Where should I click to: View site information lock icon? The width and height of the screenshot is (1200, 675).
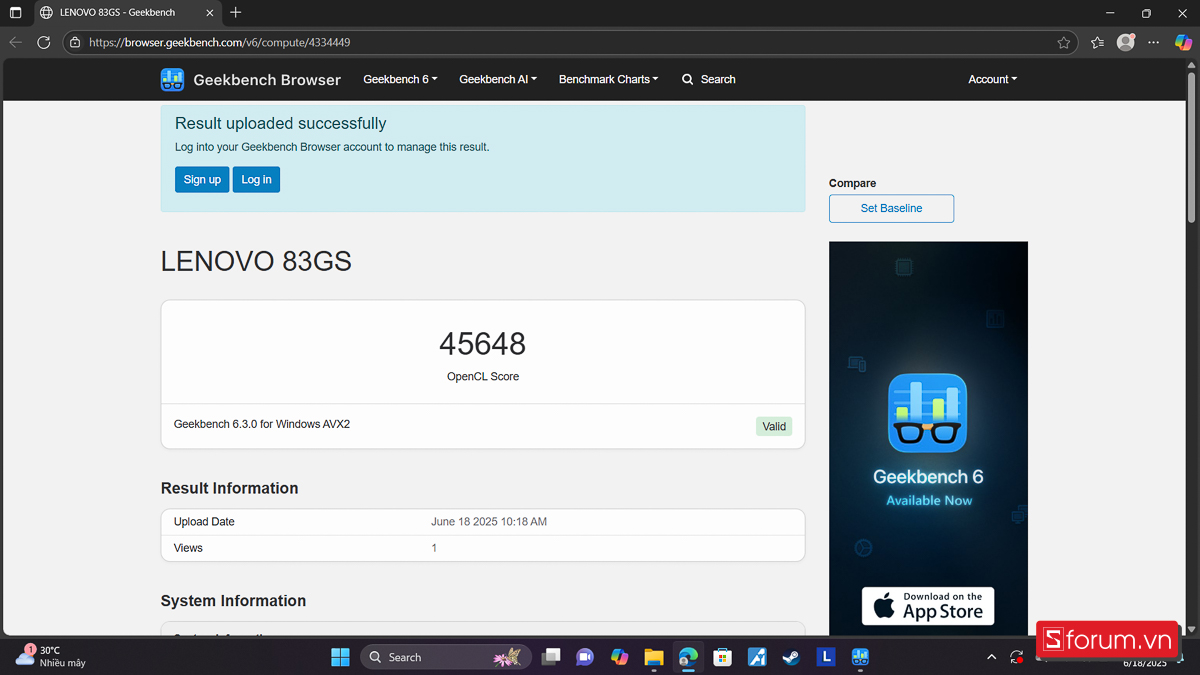coord(75,42)
